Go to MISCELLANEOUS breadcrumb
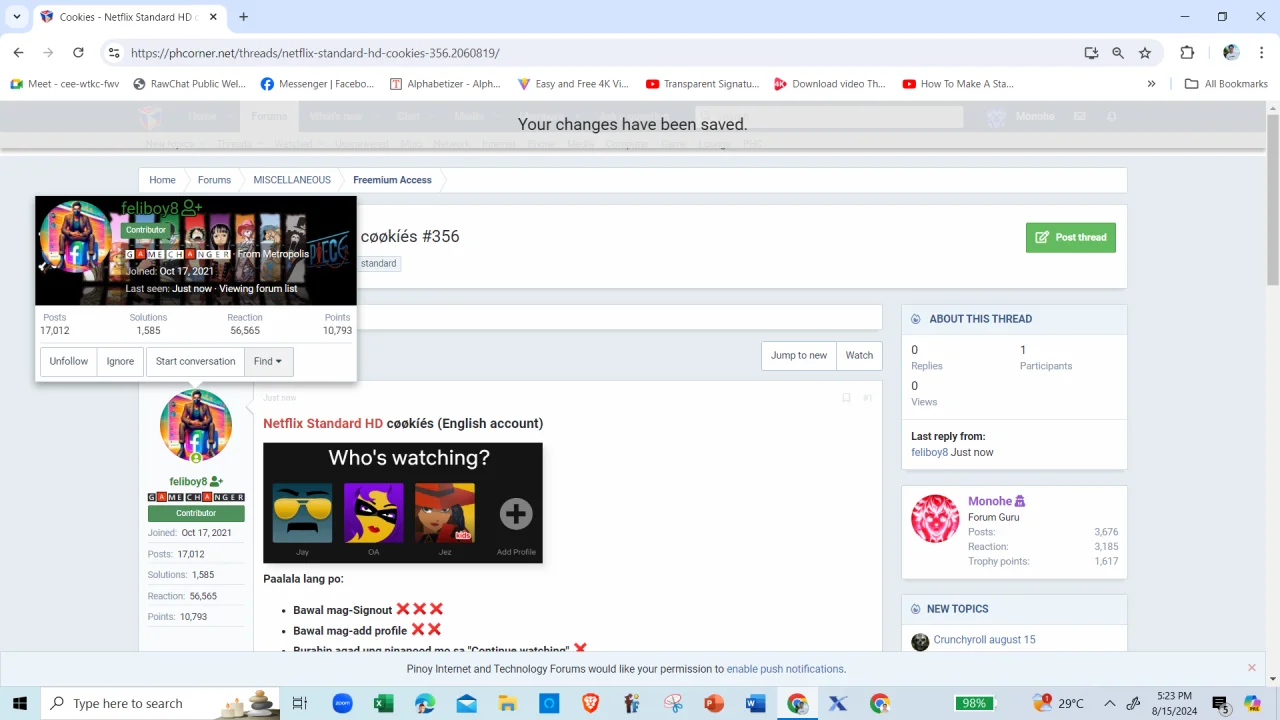 click(x=292, y=180)
